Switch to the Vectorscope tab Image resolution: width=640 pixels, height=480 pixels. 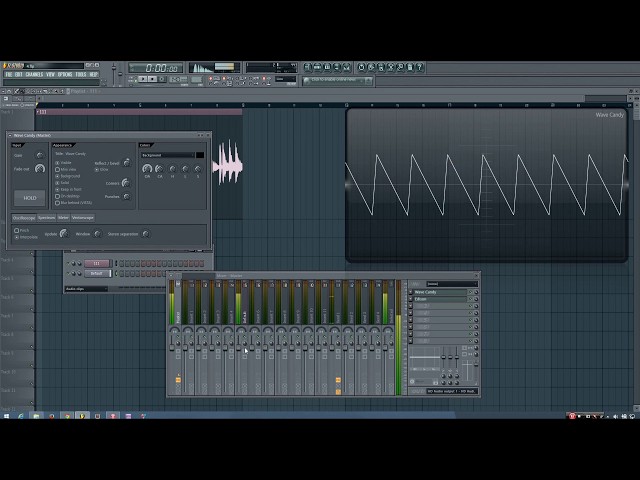pyautogui.click(x=82, y=218)
